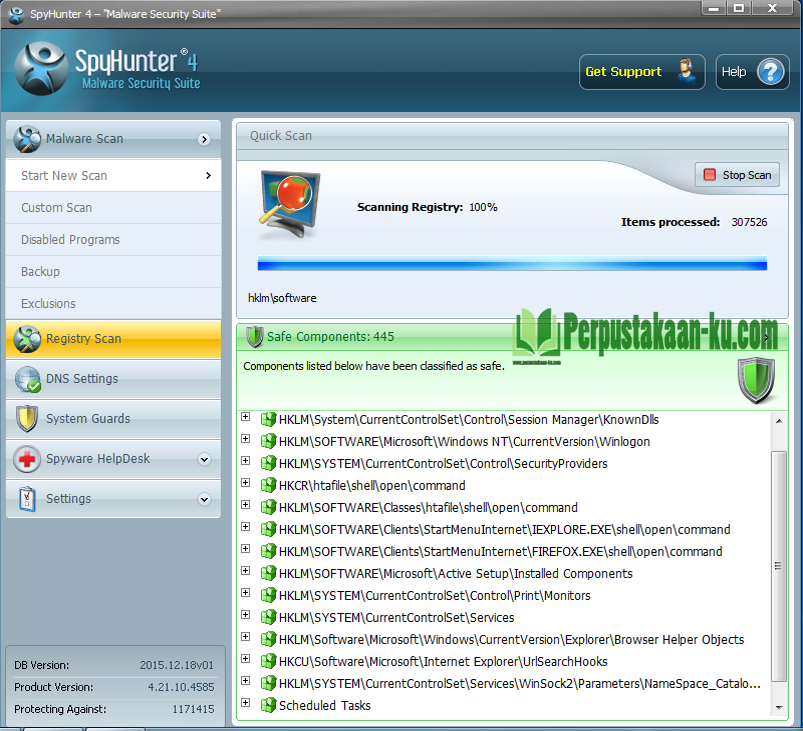This screenshot has width=803, height=731.
Task: Open Start New Scan submenu
Action: pyautogui.click(x=113, y=176)
